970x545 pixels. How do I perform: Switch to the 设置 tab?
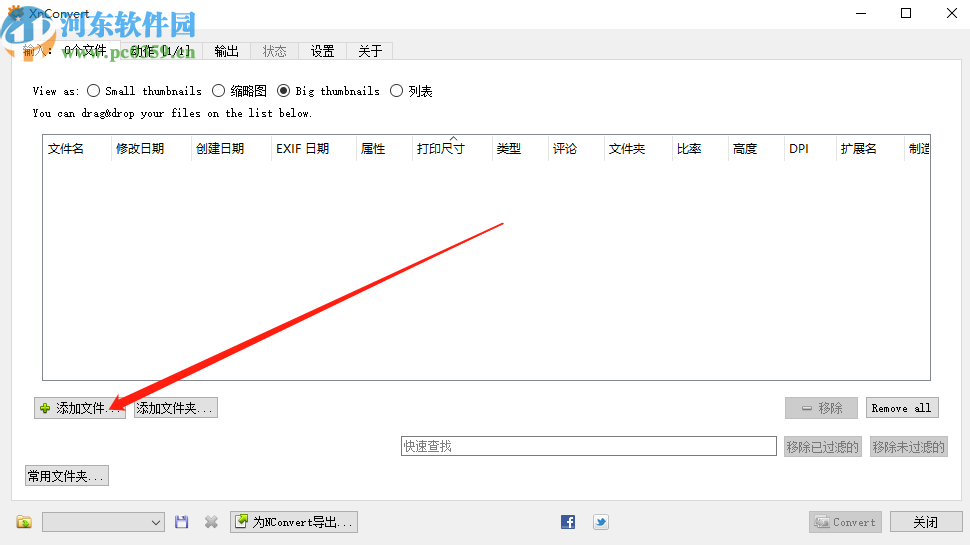(322, 51)
